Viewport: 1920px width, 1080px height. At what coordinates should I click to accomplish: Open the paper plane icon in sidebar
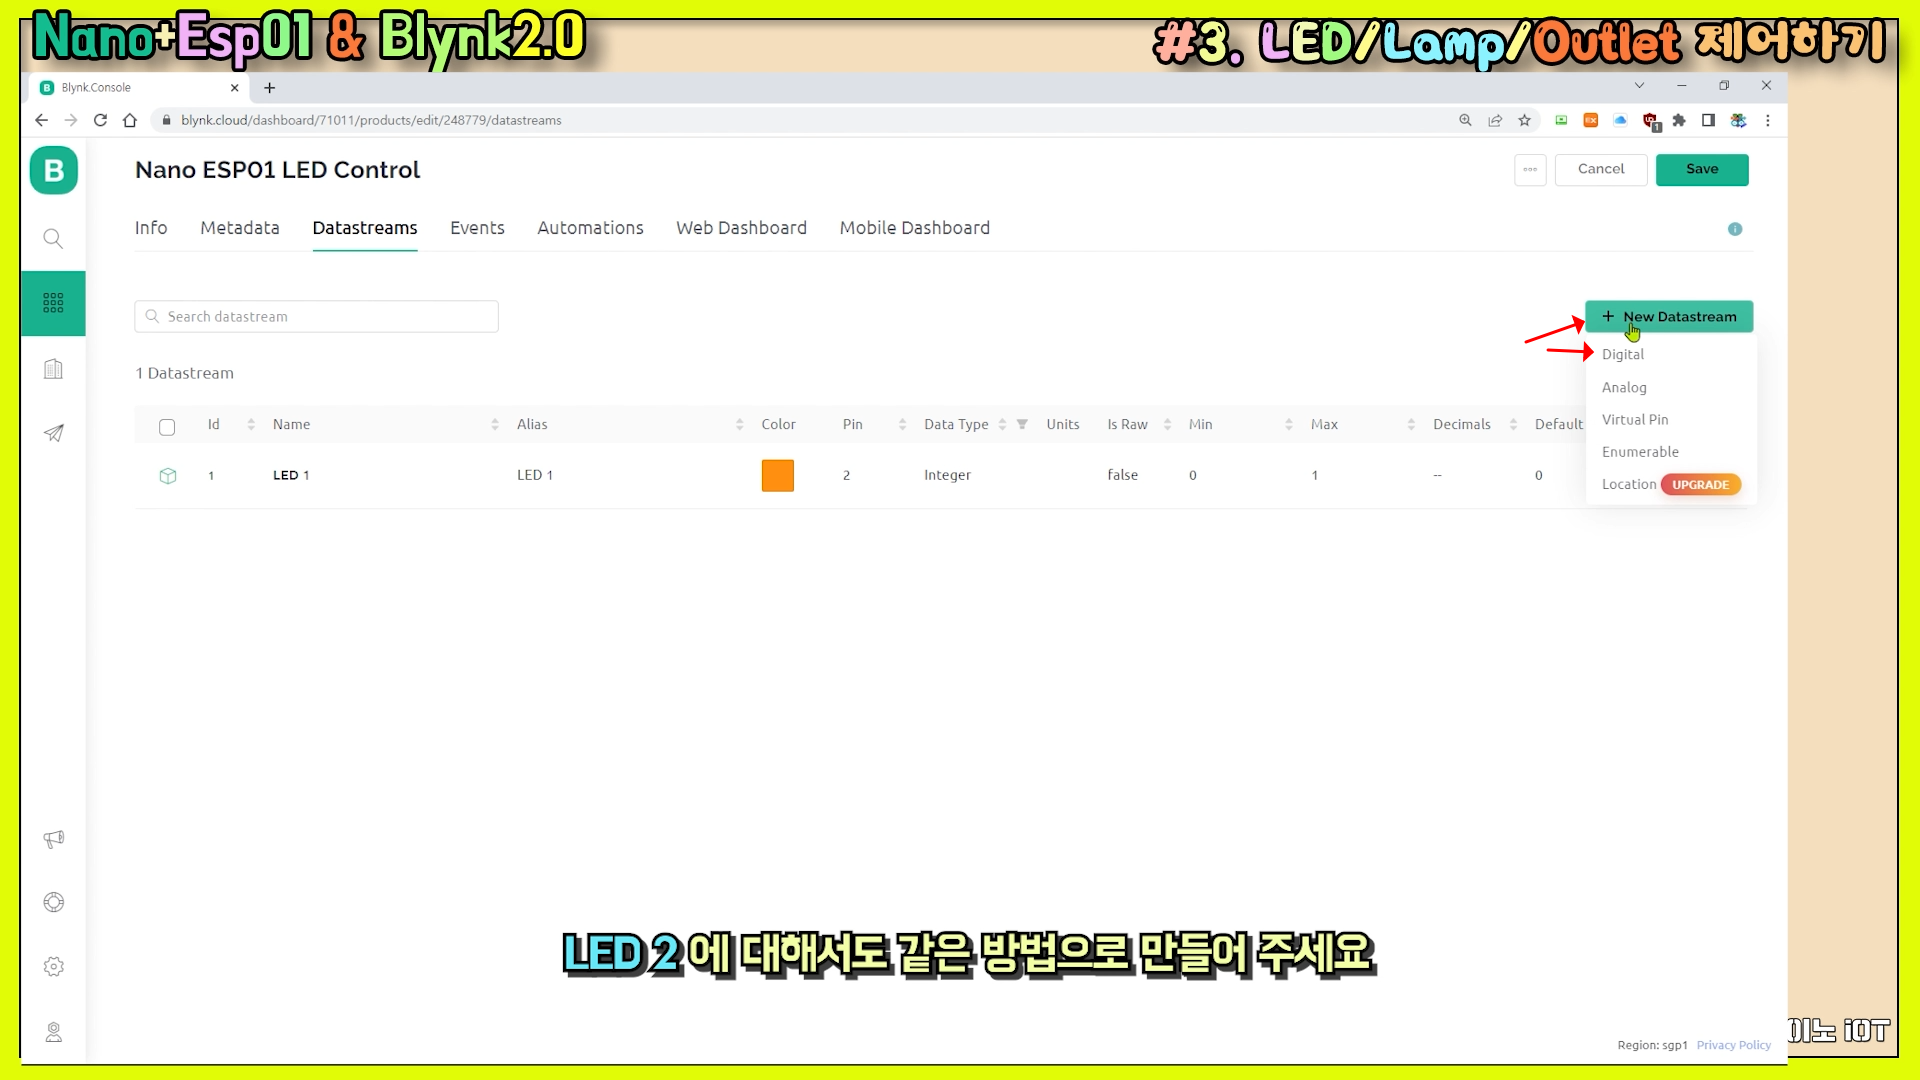pos(54,433)
